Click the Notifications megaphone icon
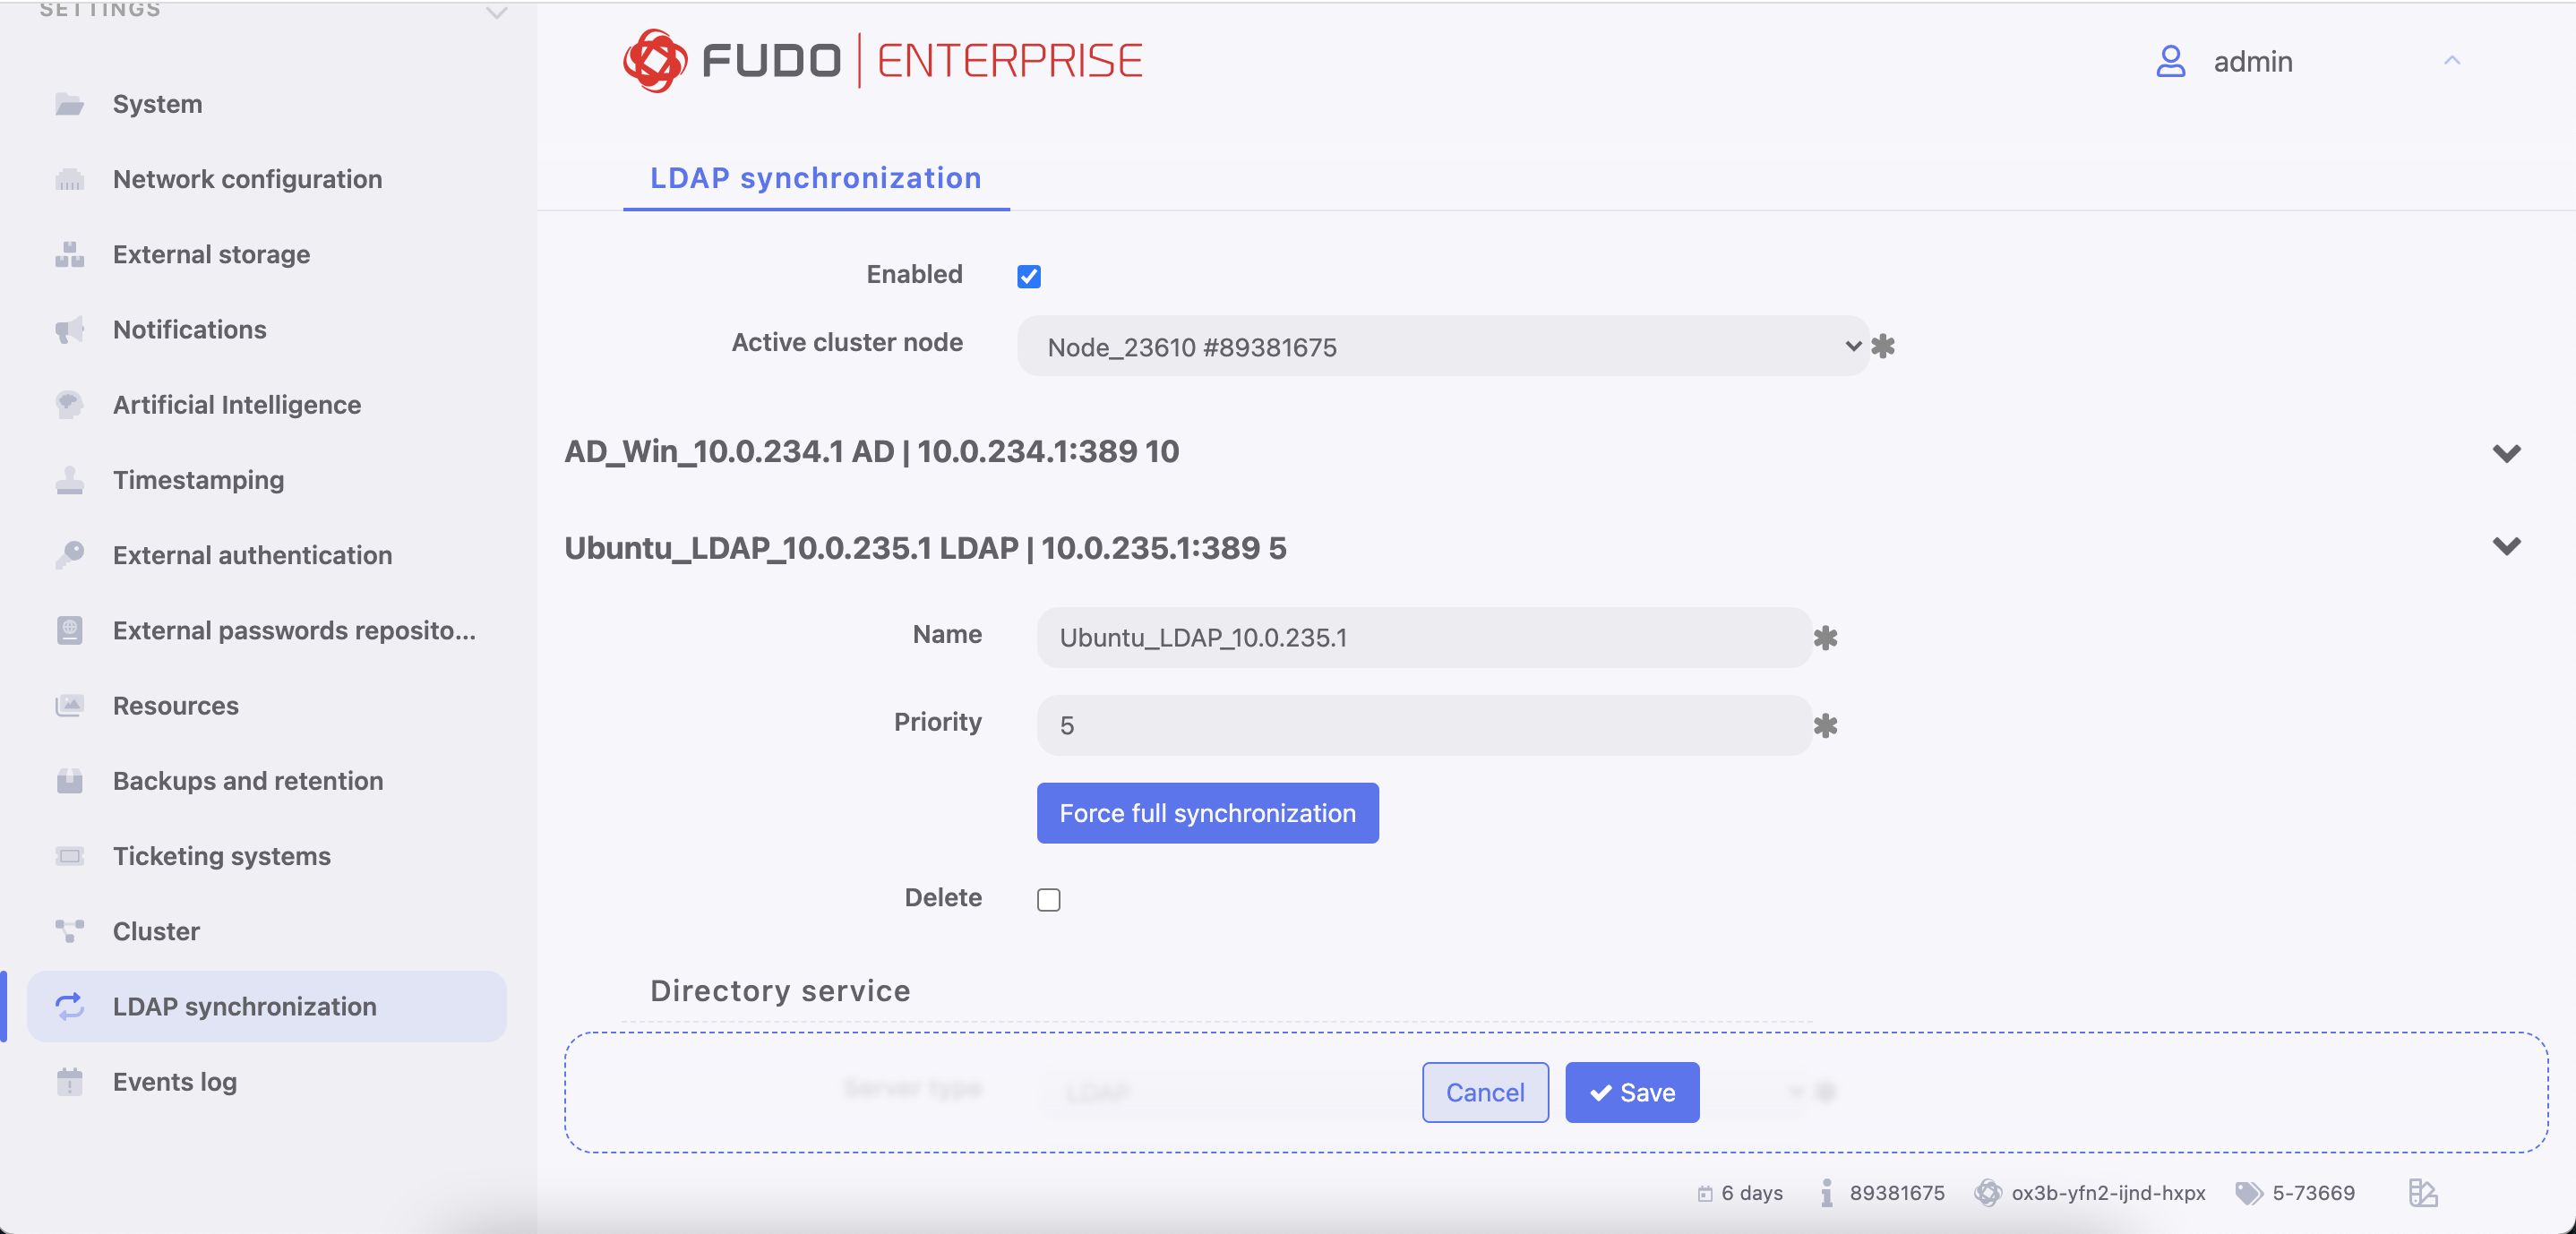This screenshot has width=2576, height=1234. point(69,329)
